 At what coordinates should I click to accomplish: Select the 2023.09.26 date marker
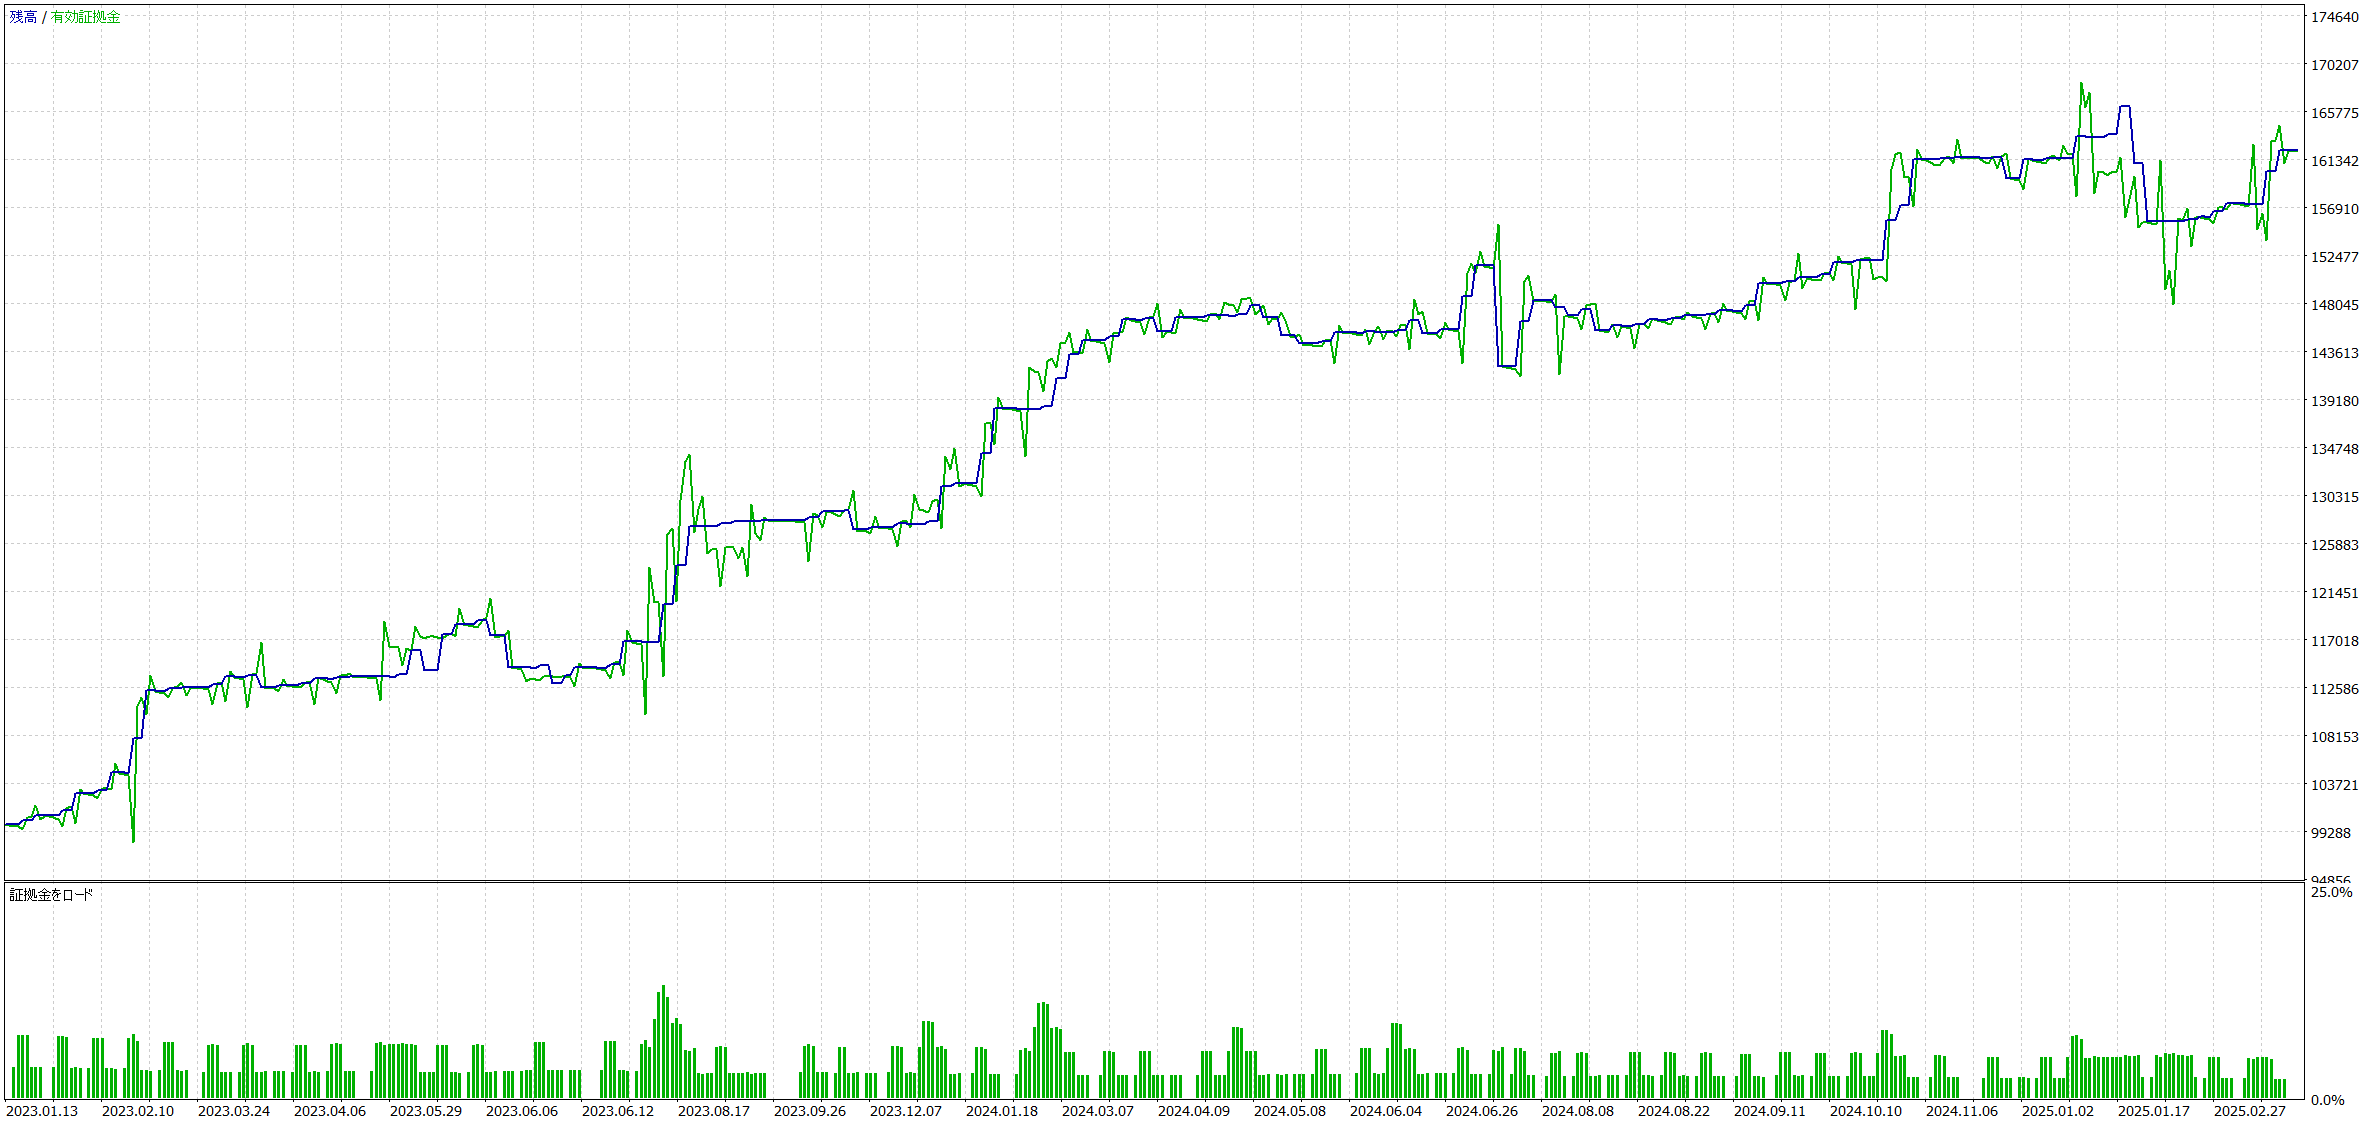click(810, 1111)
